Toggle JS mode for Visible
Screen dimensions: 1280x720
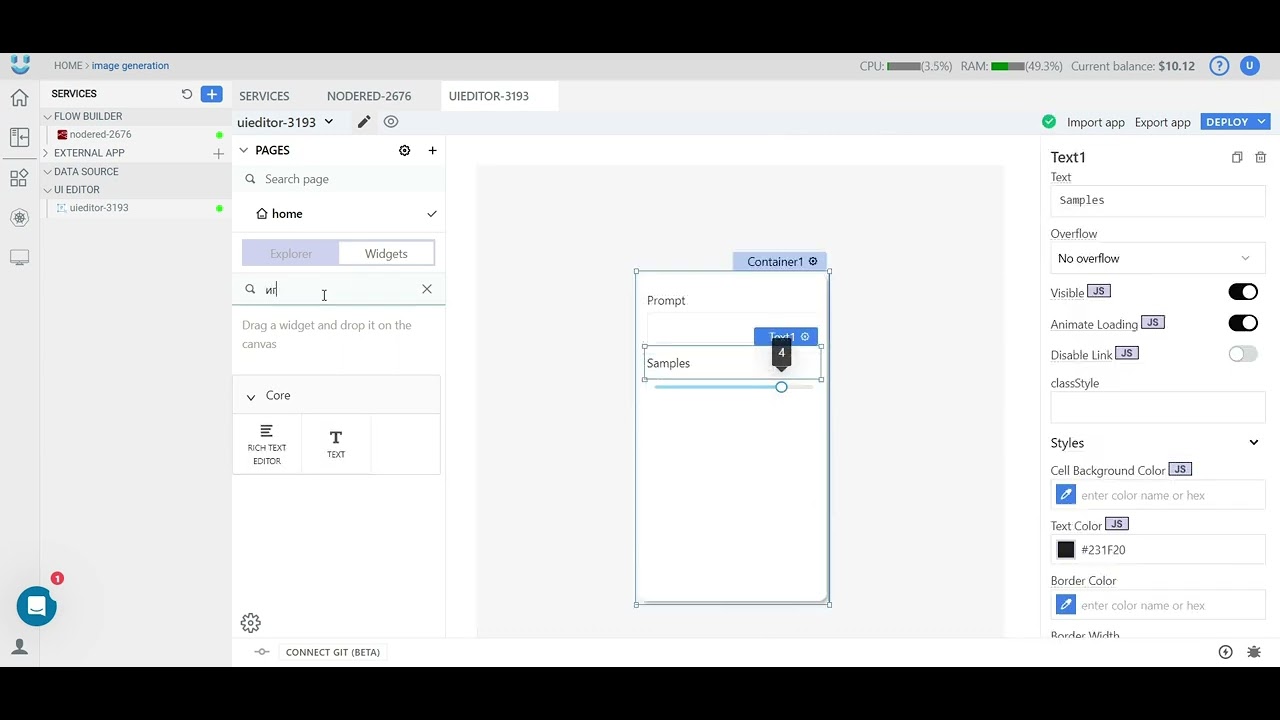pyautogui.click(x=1099, y=291)
